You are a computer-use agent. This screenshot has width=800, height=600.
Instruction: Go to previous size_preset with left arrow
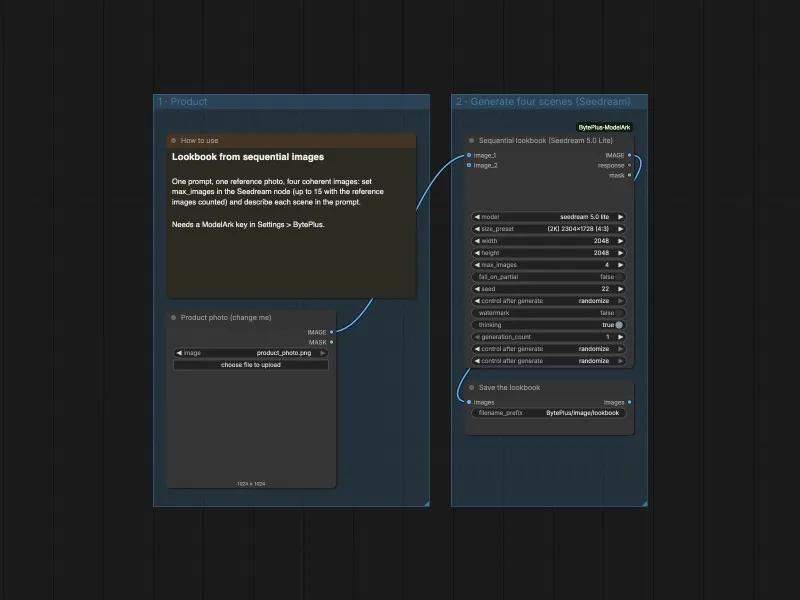click(x=477, y=229)
